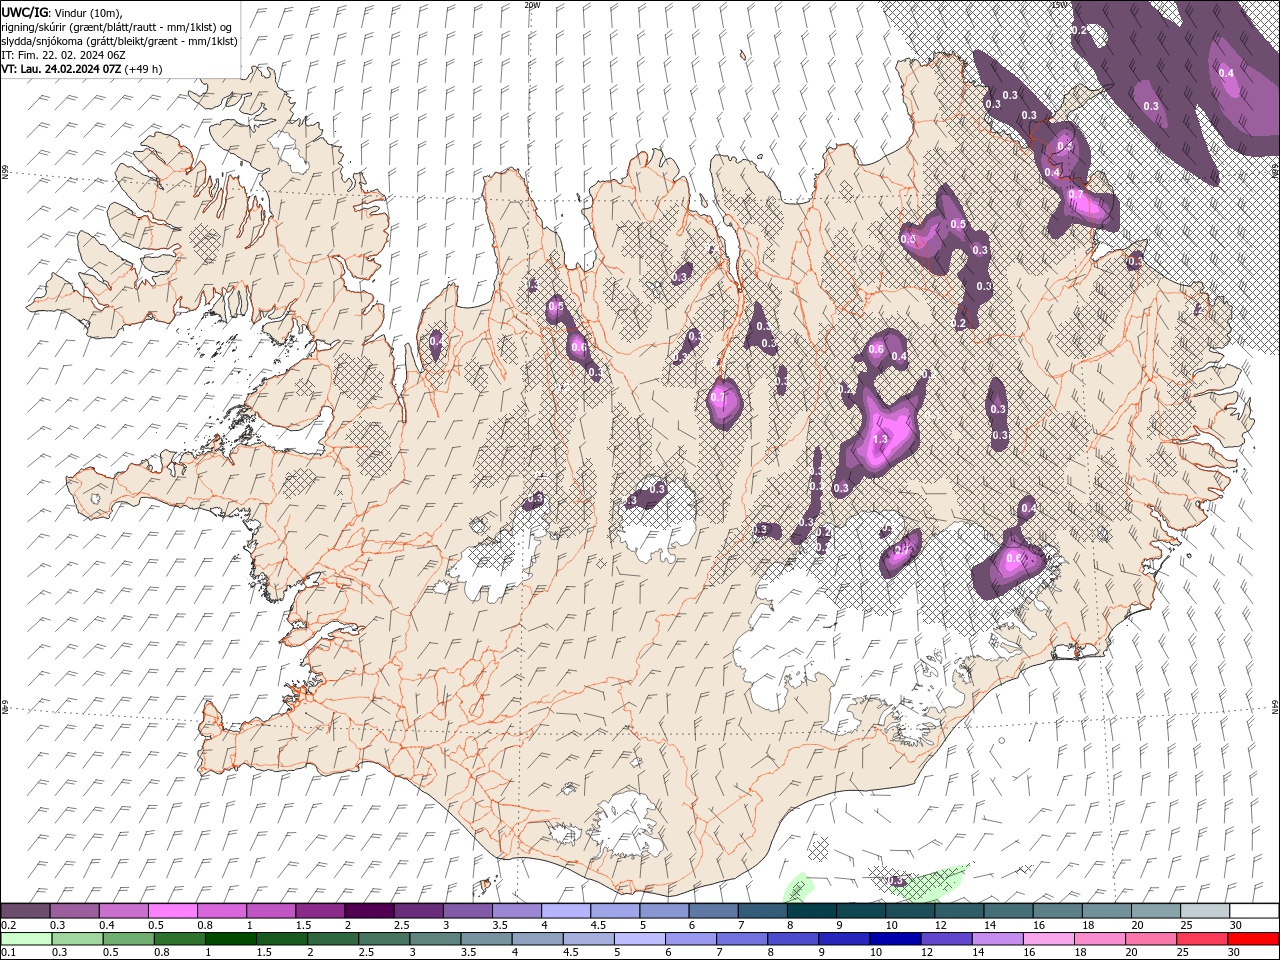The height and width of the screenshot is (960, 1280).
Task: Click the snow legend swatch for 8–9
Action: coord(811,912)
